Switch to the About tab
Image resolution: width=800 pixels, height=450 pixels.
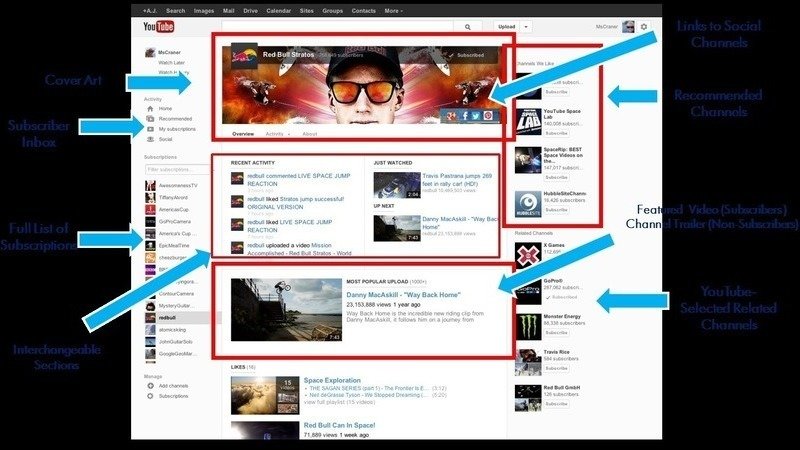click(x=310, y=134)
